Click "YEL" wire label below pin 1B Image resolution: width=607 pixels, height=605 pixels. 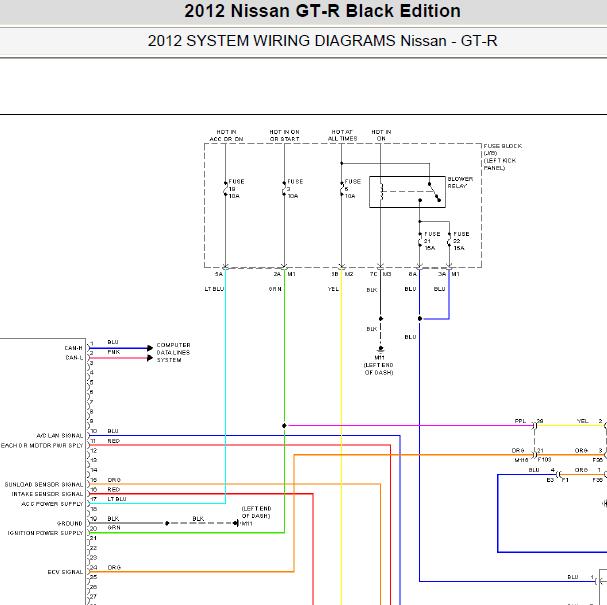coord(333,289)
